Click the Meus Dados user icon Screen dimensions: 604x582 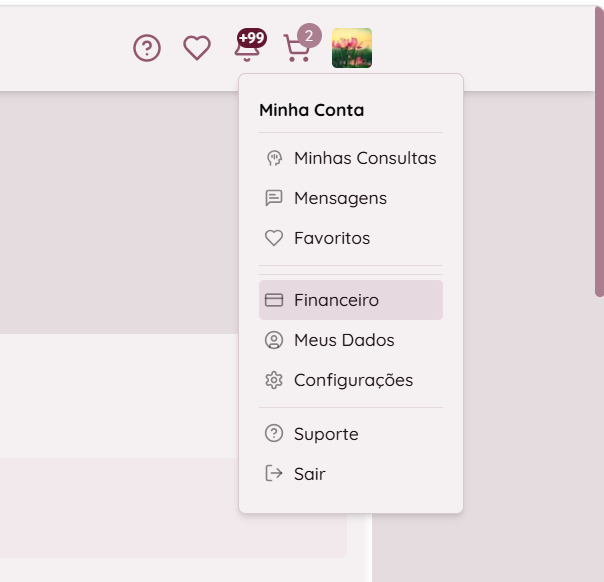tap(274, 340)
